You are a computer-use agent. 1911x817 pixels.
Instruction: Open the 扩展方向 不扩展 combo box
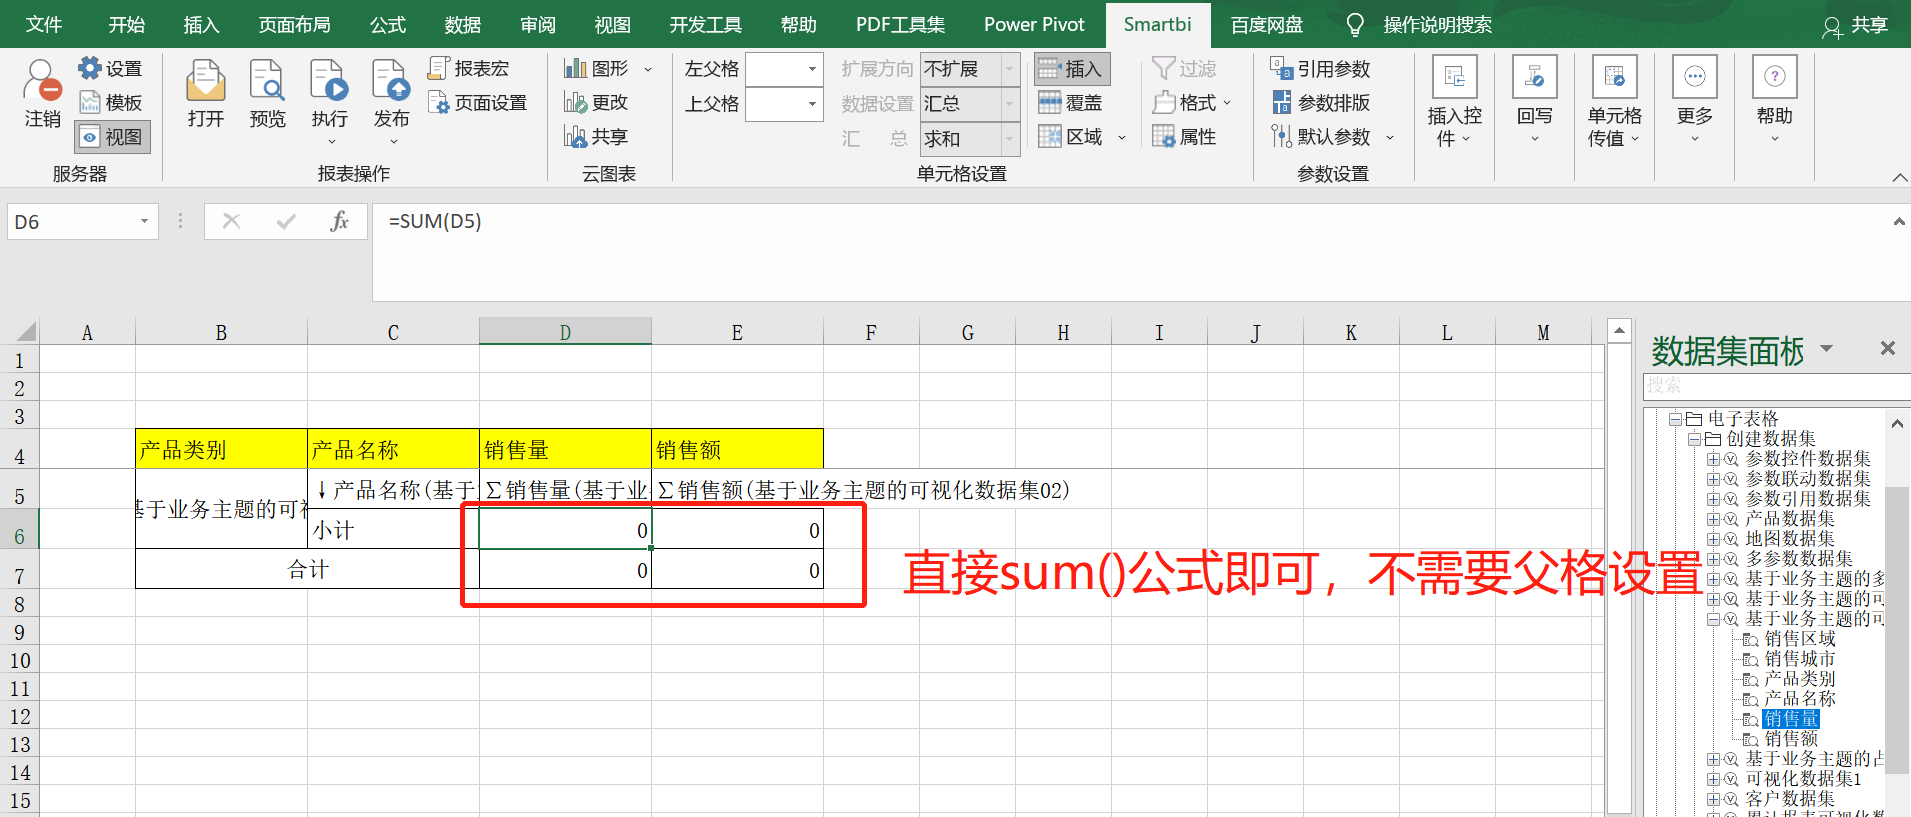tap(969, 69)
